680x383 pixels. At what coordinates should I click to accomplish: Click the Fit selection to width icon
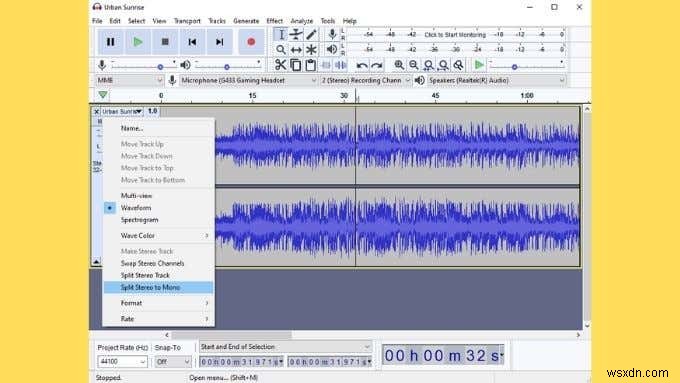click(428, 65)
